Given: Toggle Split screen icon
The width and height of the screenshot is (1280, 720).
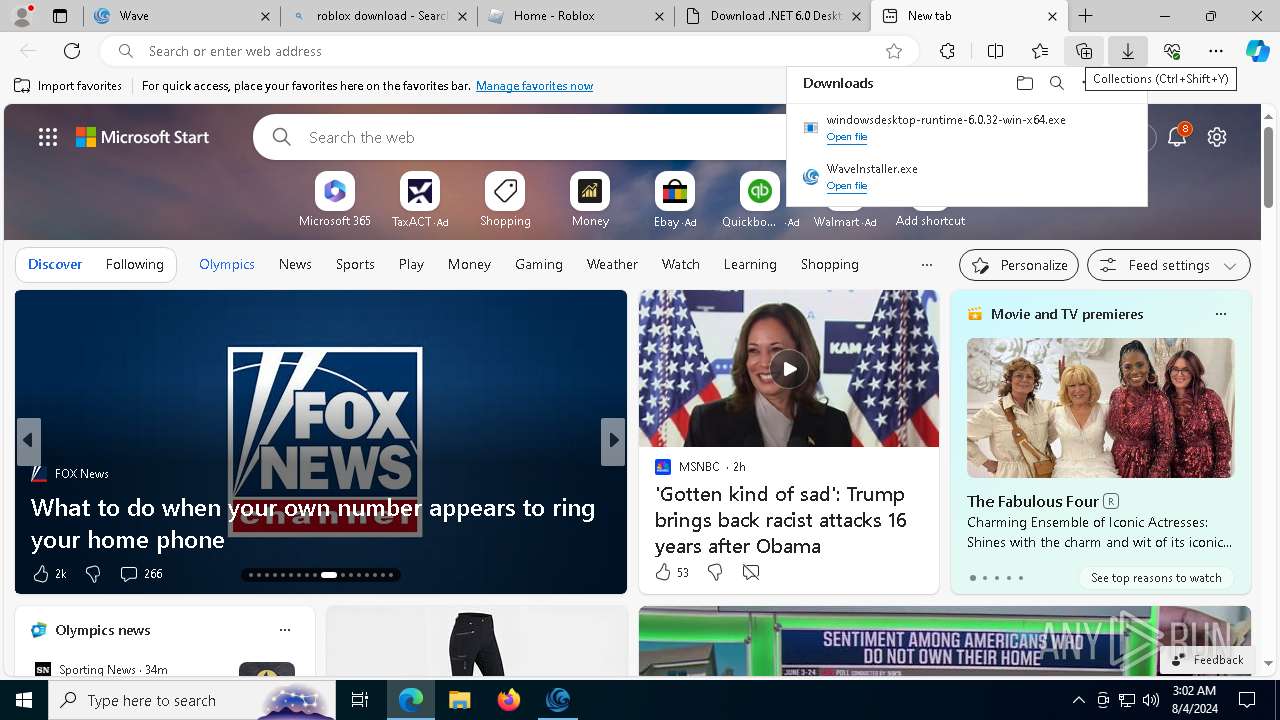Looking at the screenshot, I should click(995, 51).
